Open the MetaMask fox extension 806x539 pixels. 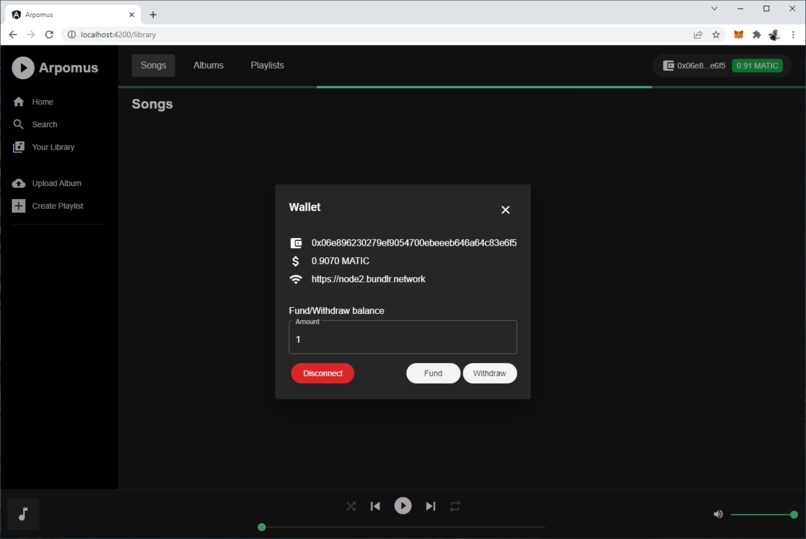(739, 34)
